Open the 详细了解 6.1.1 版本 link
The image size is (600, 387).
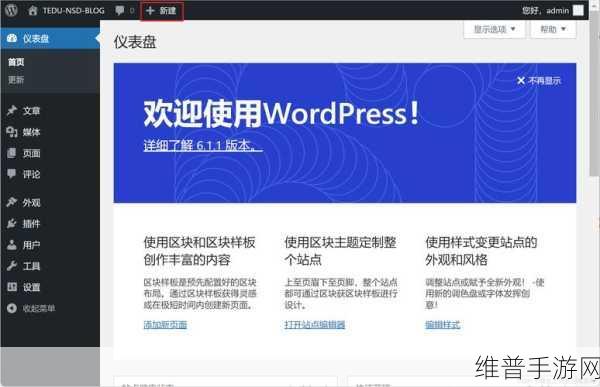(203, 145)
